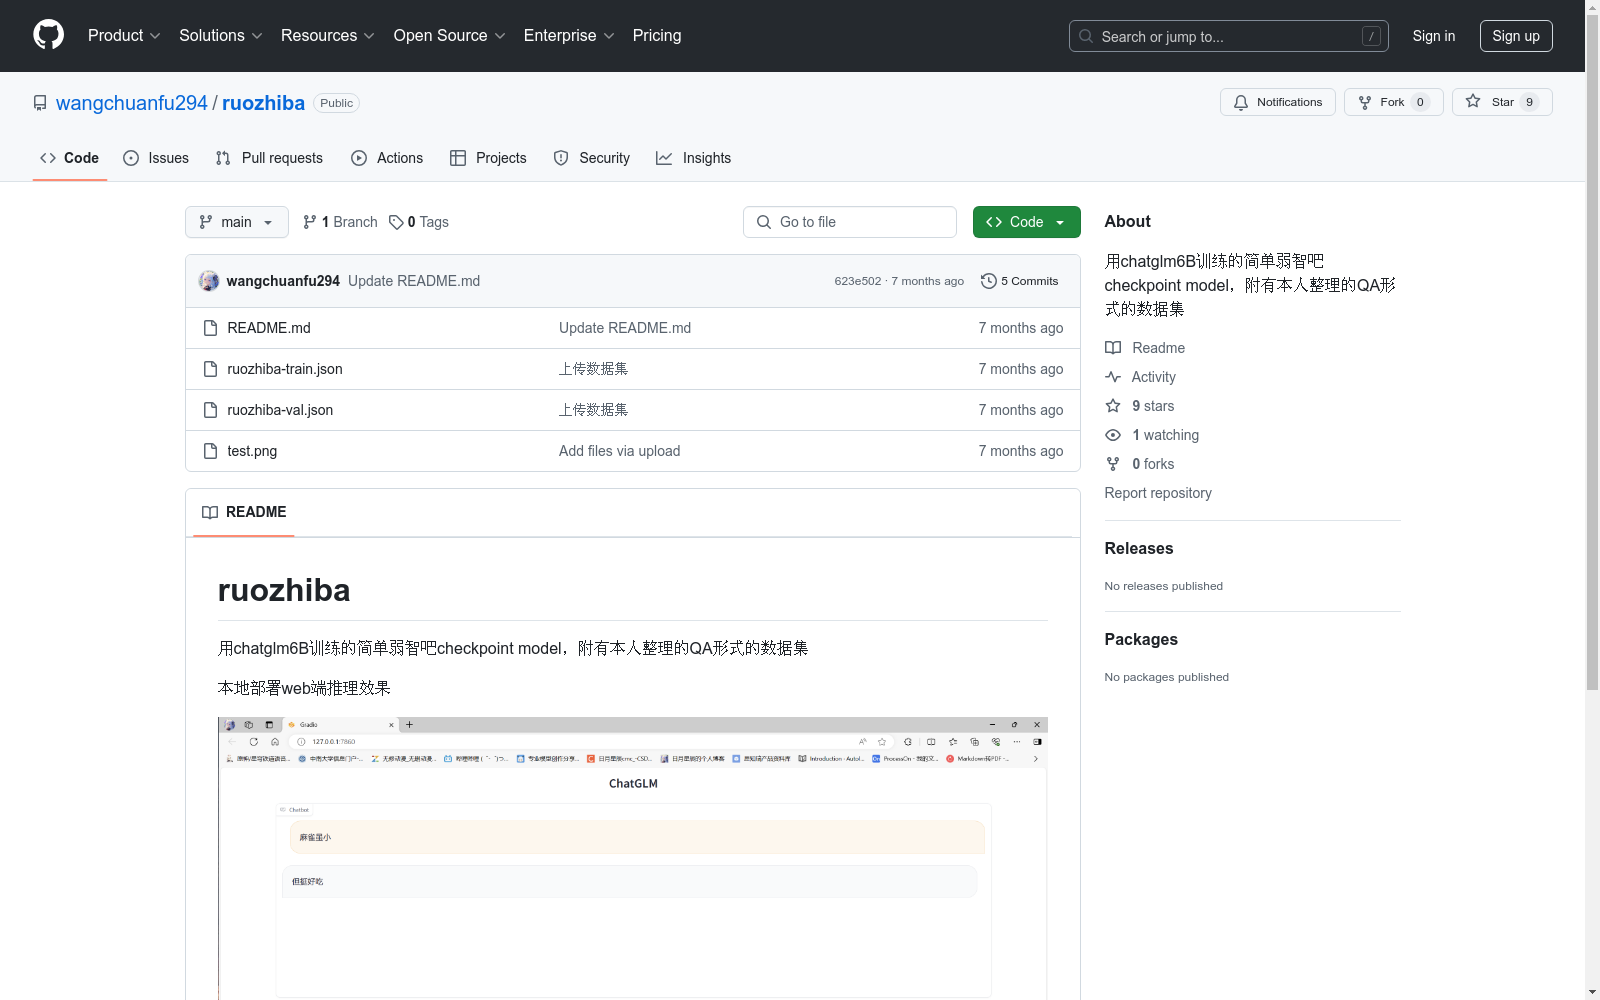Open wangchuanfu294 owner profile link
This screenshot has height=1000, width=1600.
(x=132, y=103)
